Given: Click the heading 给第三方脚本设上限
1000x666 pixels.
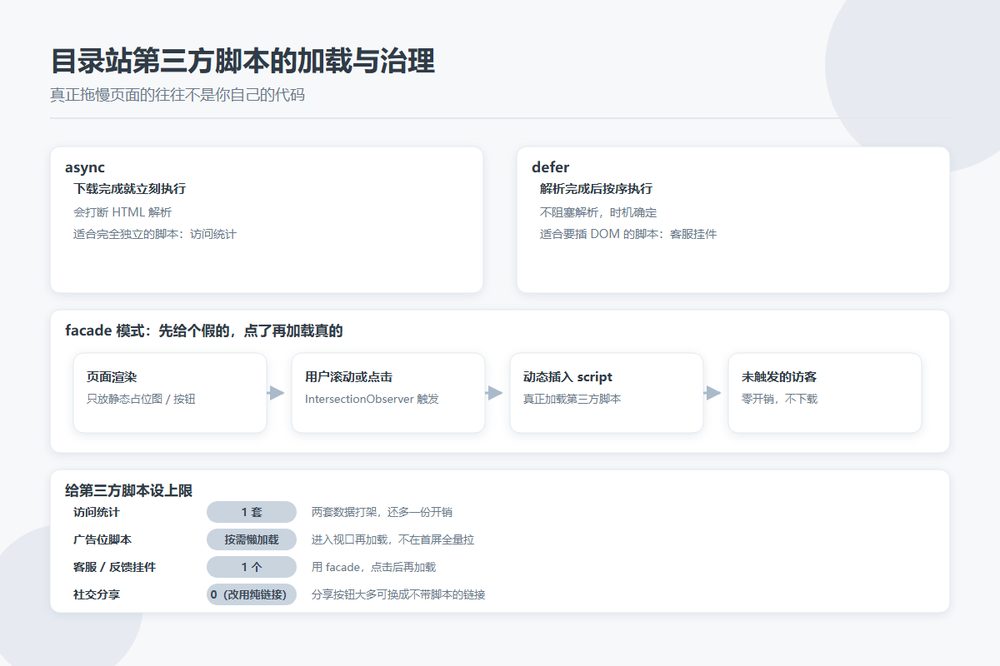Looking at the screenshot, I should click(128, 491).
